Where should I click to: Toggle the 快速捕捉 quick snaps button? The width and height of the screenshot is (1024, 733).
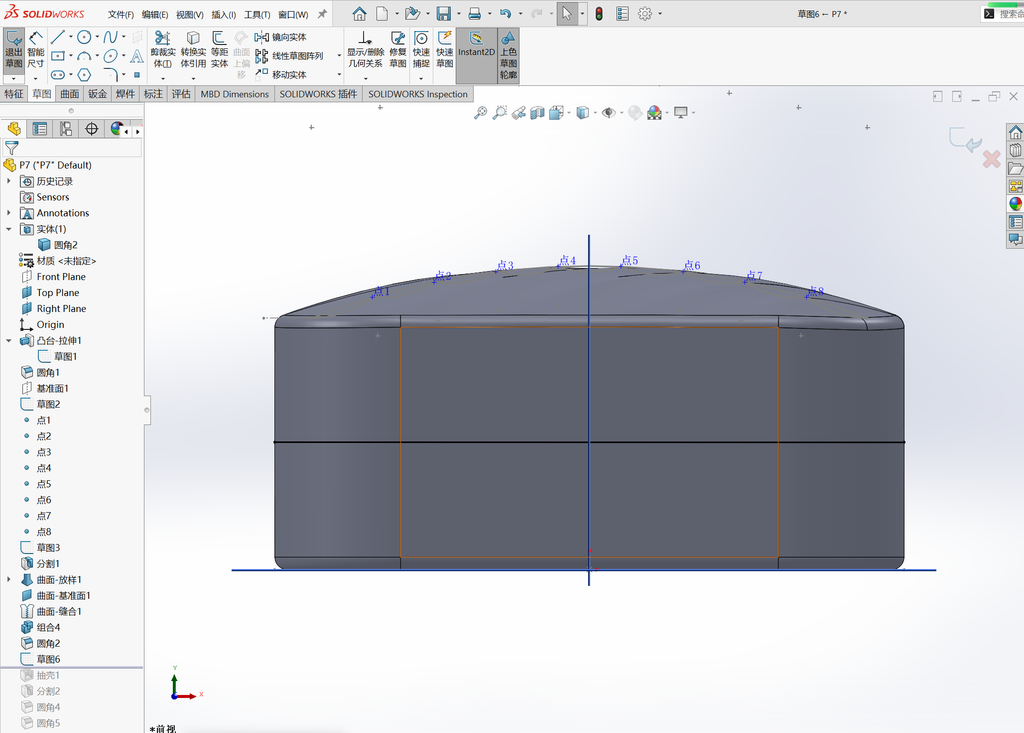coord(421,50)
